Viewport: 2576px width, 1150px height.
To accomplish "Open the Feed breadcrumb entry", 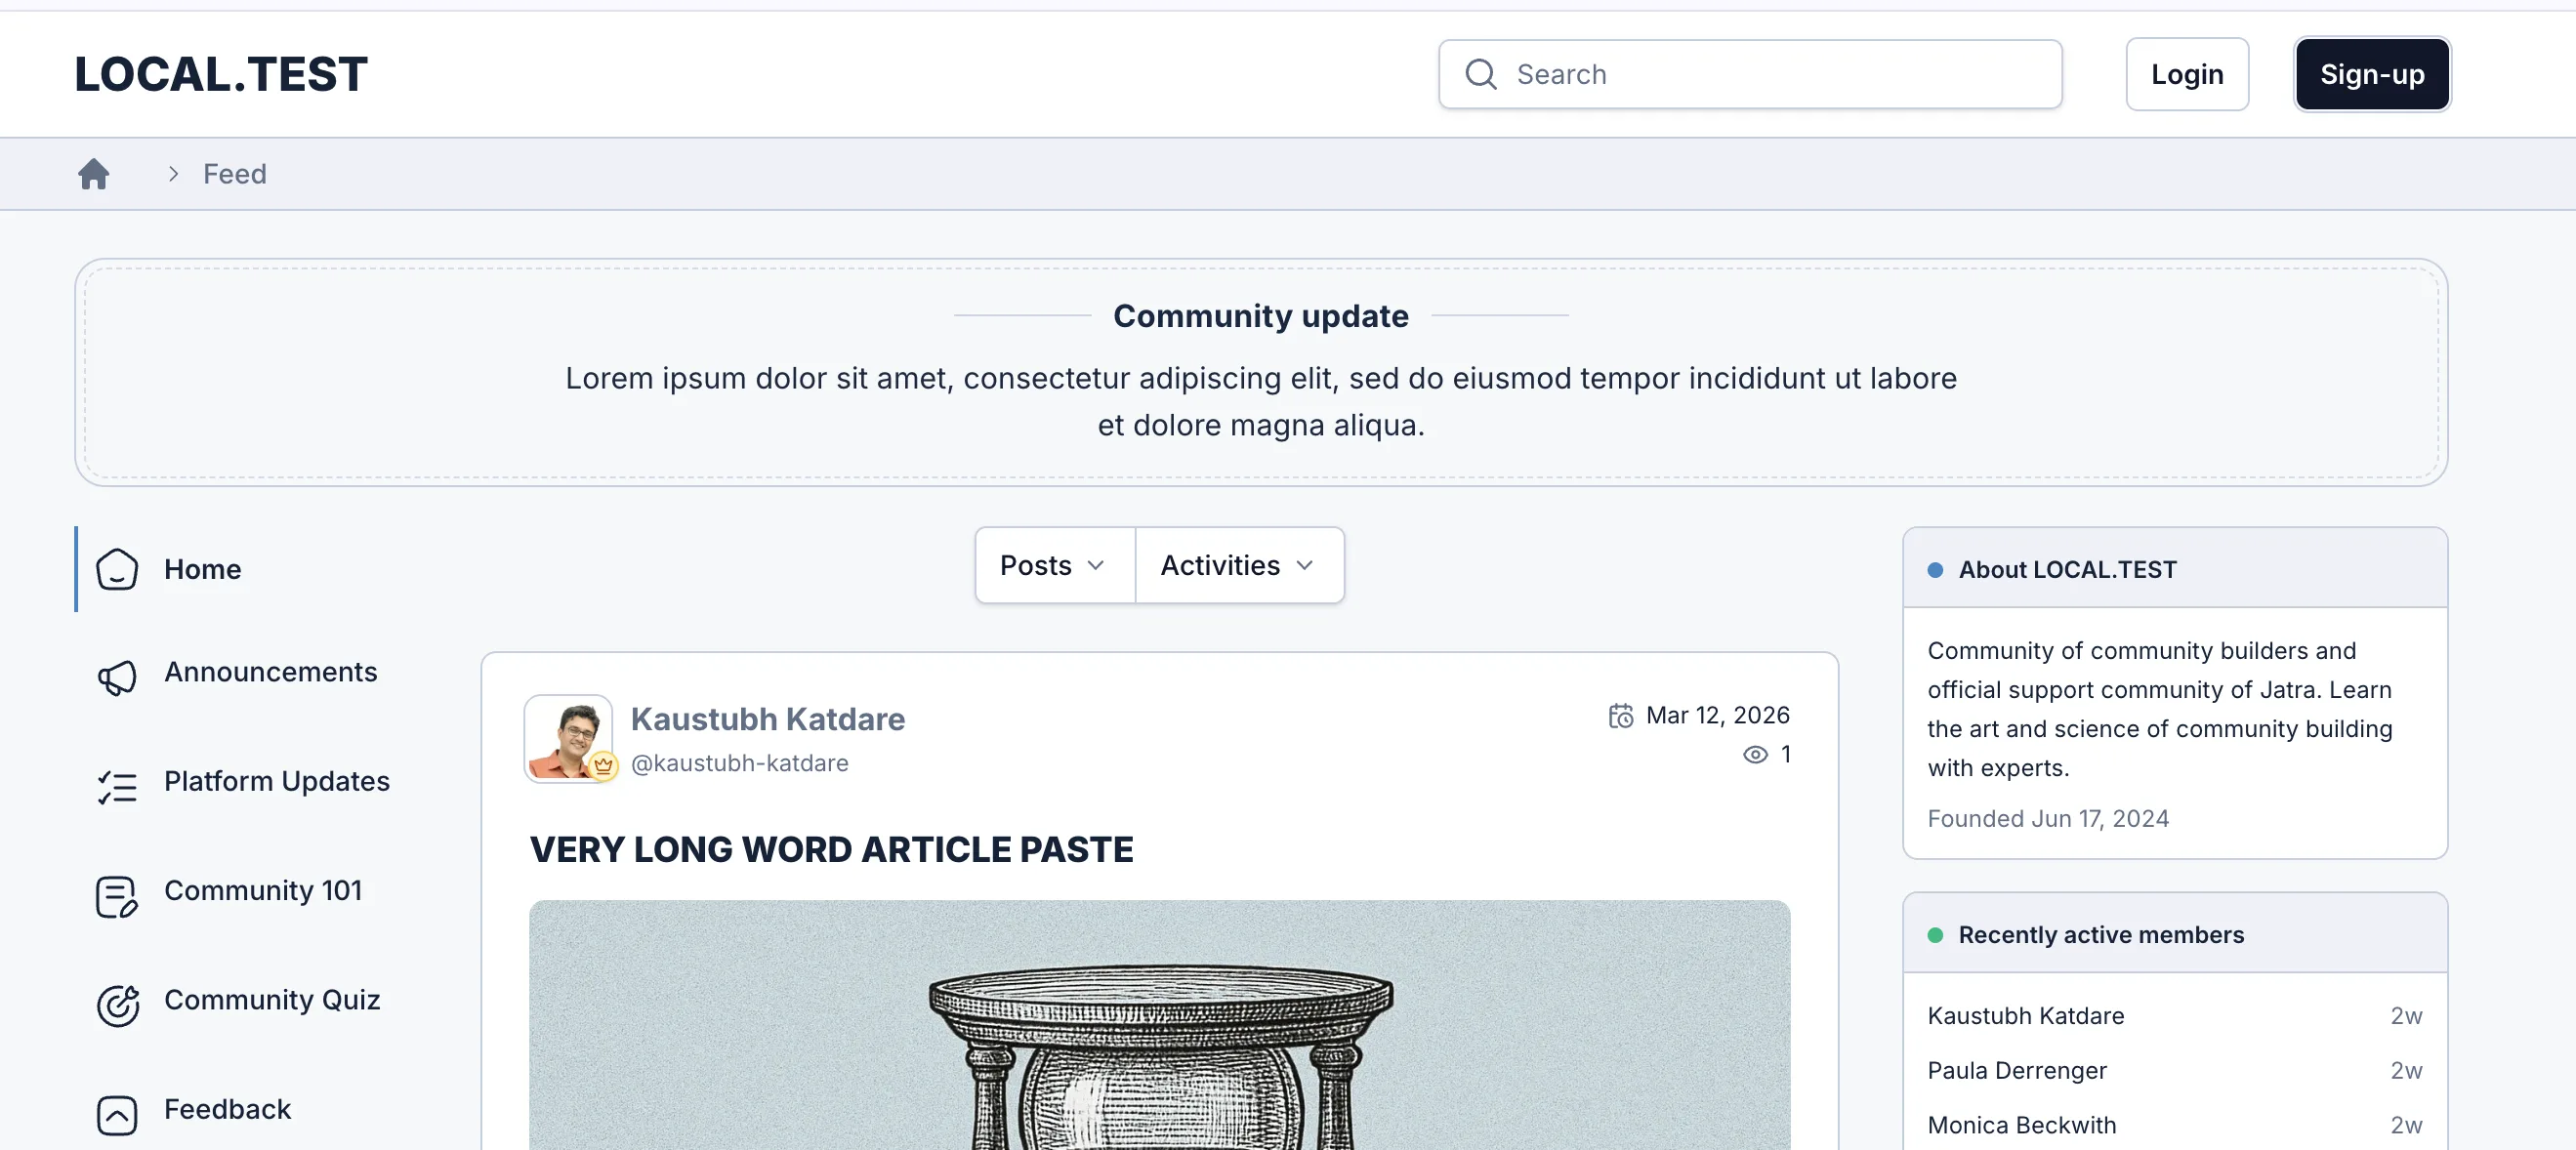I will (x=235, y=173).
